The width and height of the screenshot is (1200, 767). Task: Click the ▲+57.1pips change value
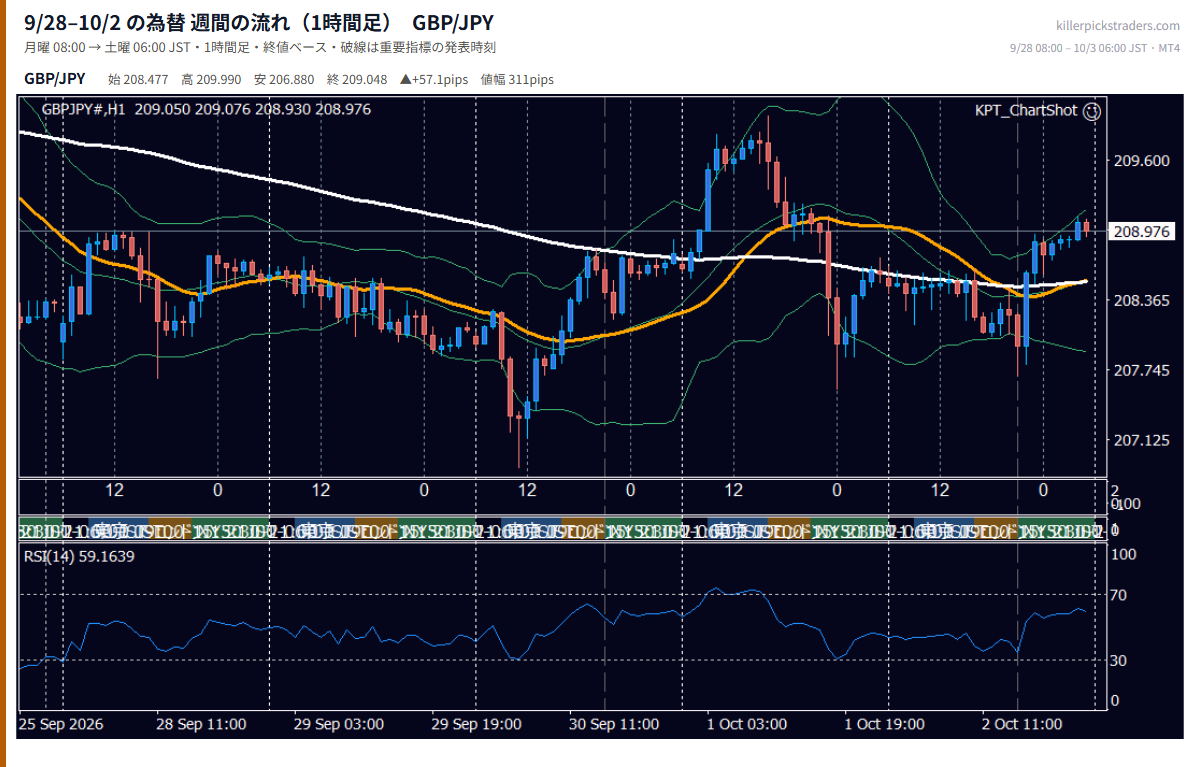click(435, 80)
